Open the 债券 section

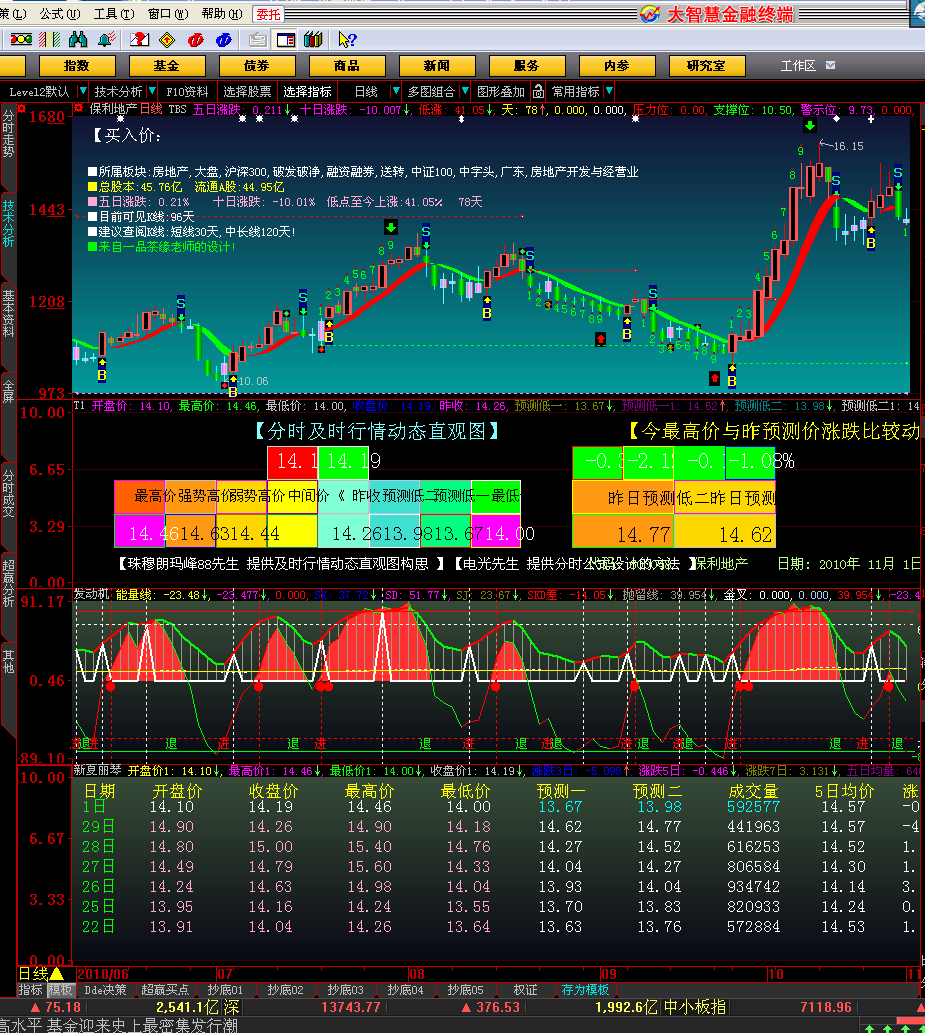(257, 66)
